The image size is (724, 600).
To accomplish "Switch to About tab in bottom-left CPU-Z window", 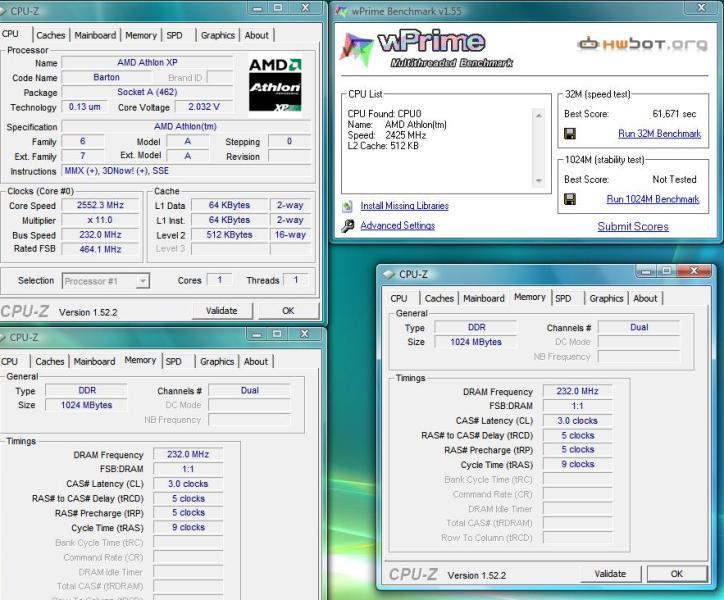I will click(x=256, y=361).
